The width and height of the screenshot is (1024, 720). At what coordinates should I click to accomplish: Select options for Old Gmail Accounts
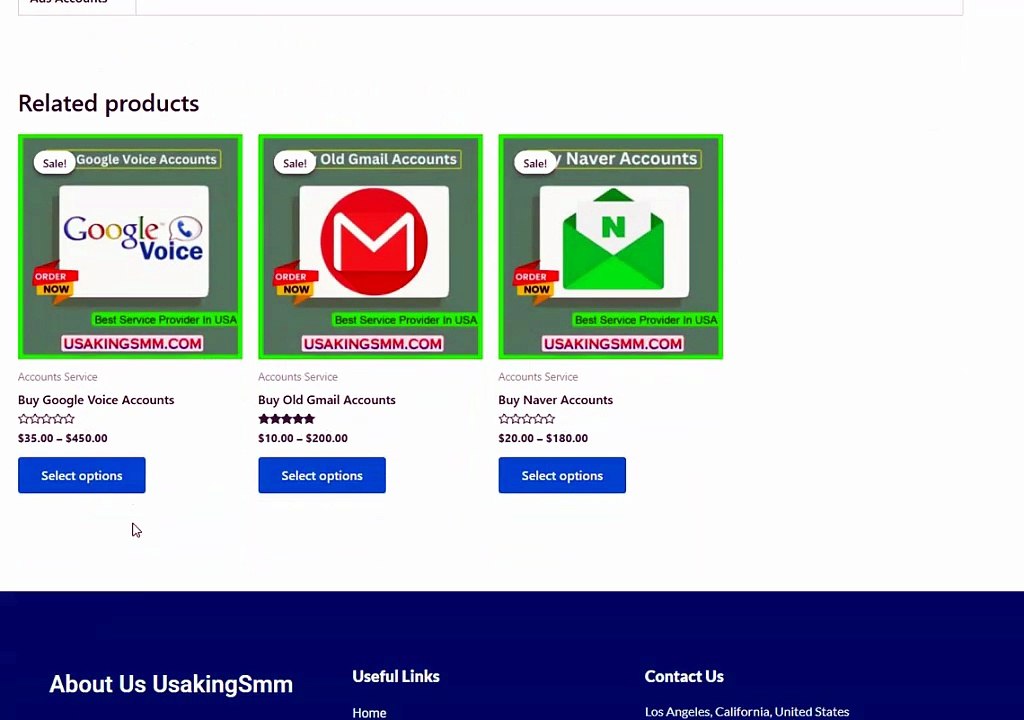click(322, 475)
